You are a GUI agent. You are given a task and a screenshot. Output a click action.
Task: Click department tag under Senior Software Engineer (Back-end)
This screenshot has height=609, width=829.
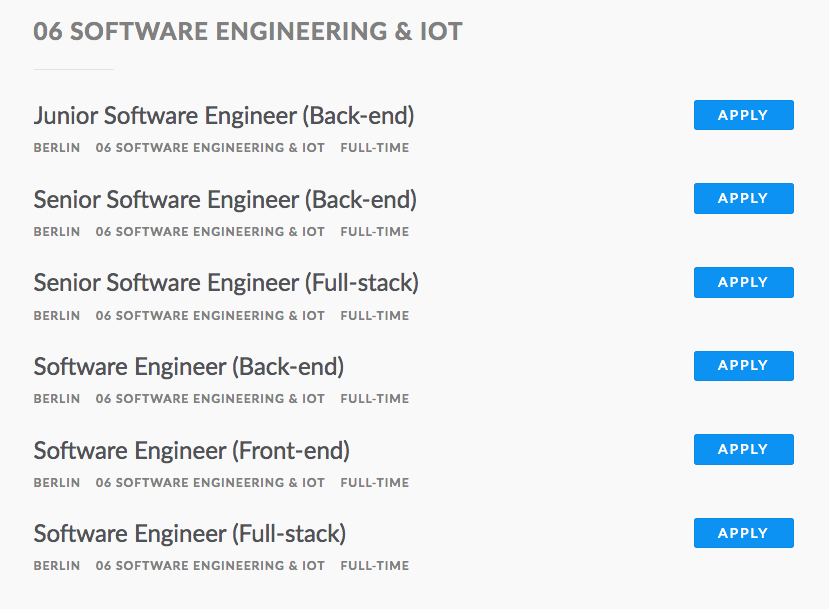pos(210,232)
